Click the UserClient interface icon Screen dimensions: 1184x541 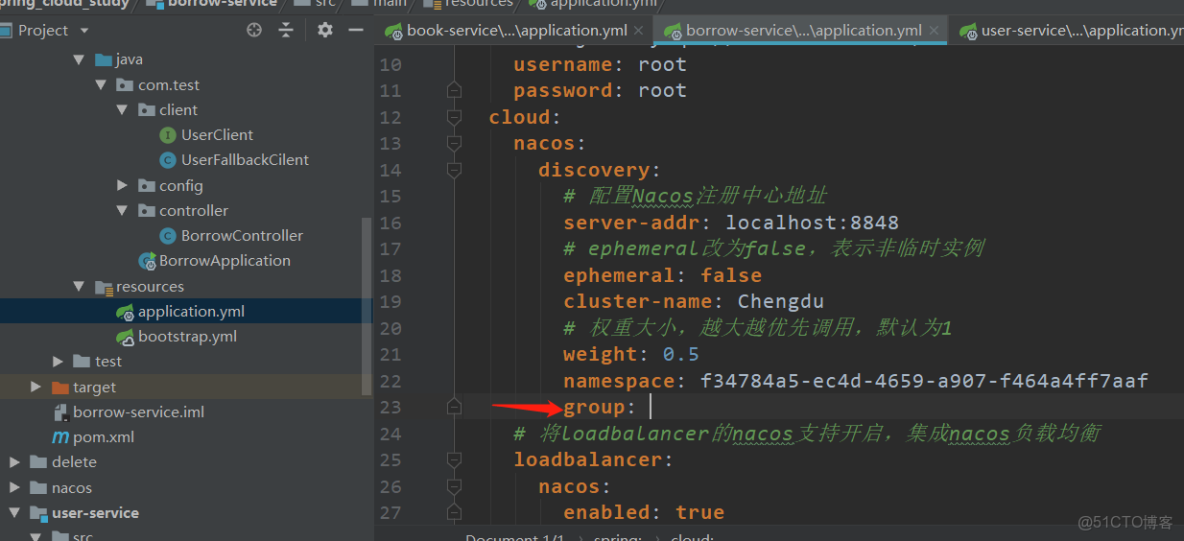click(x=168, y=135)
